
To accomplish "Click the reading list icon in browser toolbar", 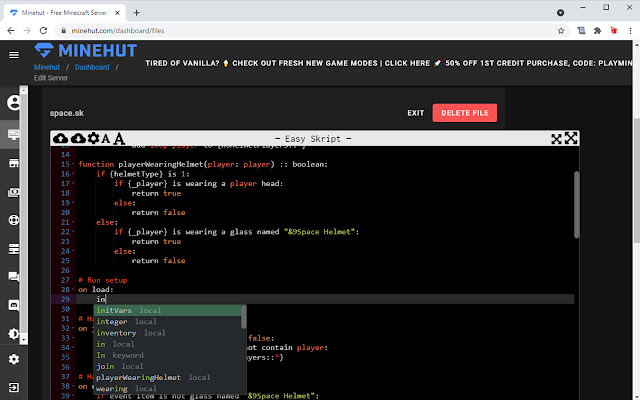I will pos(581,31).
